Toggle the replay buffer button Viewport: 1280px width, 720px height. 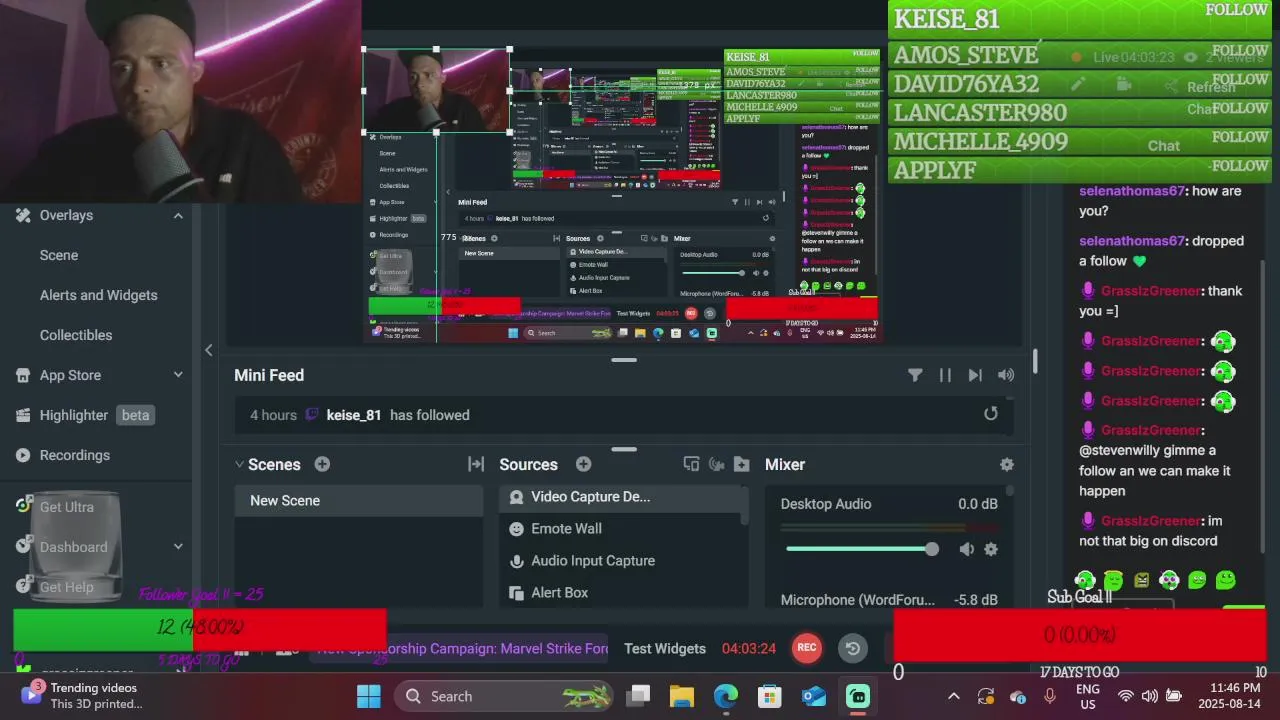(x=853, y=648)
